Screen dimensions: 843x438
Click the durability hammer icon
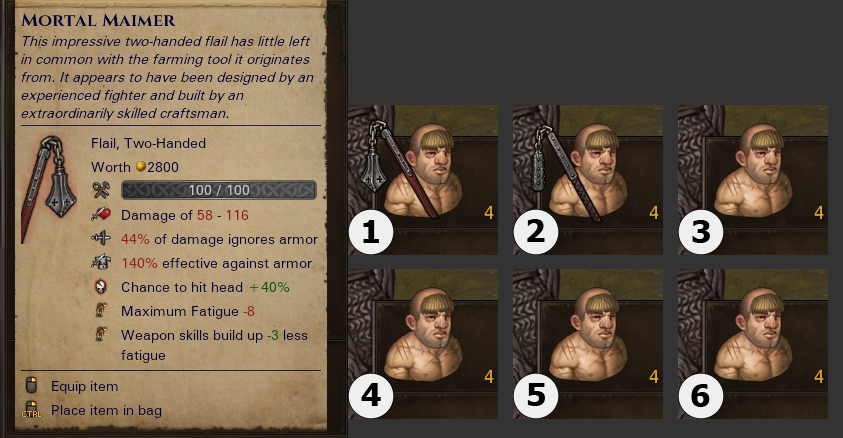click(x=101, y=190)
